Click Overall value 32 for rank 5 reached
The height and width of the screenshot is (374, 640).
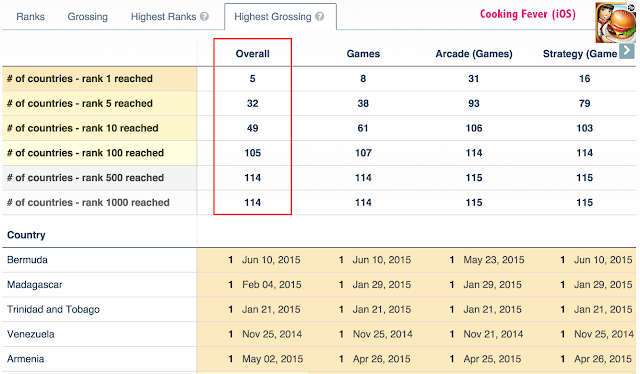point(253,104)
